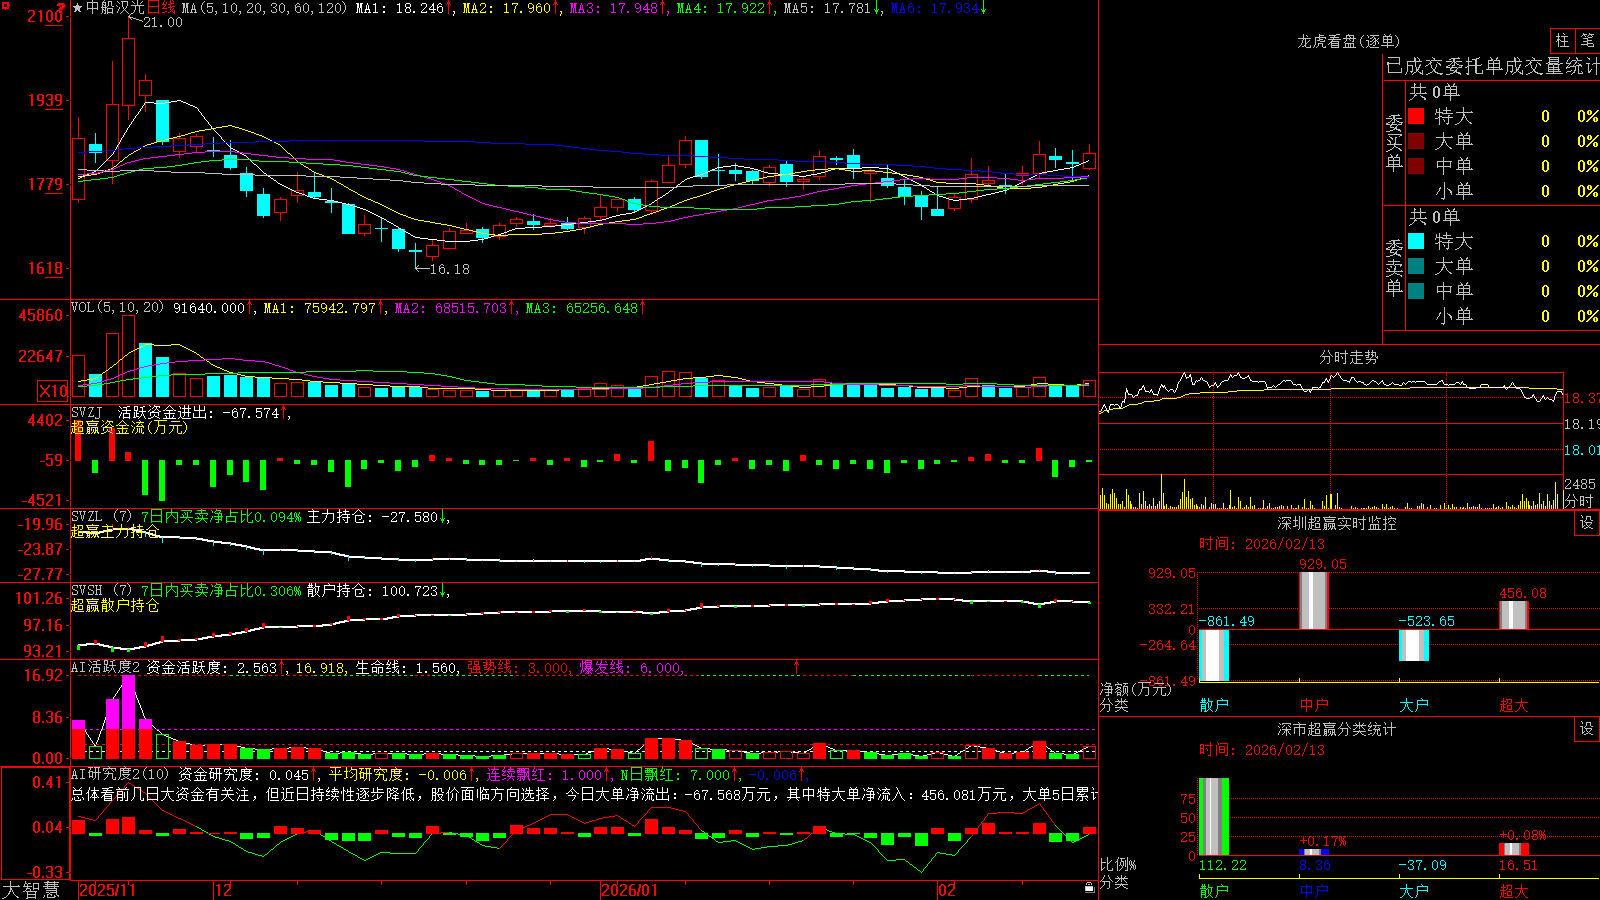The width and height of the screenshot is (1600, 900).
Task: Open the SVSH (7) indicator label
Action: click(x=101, y=591)
